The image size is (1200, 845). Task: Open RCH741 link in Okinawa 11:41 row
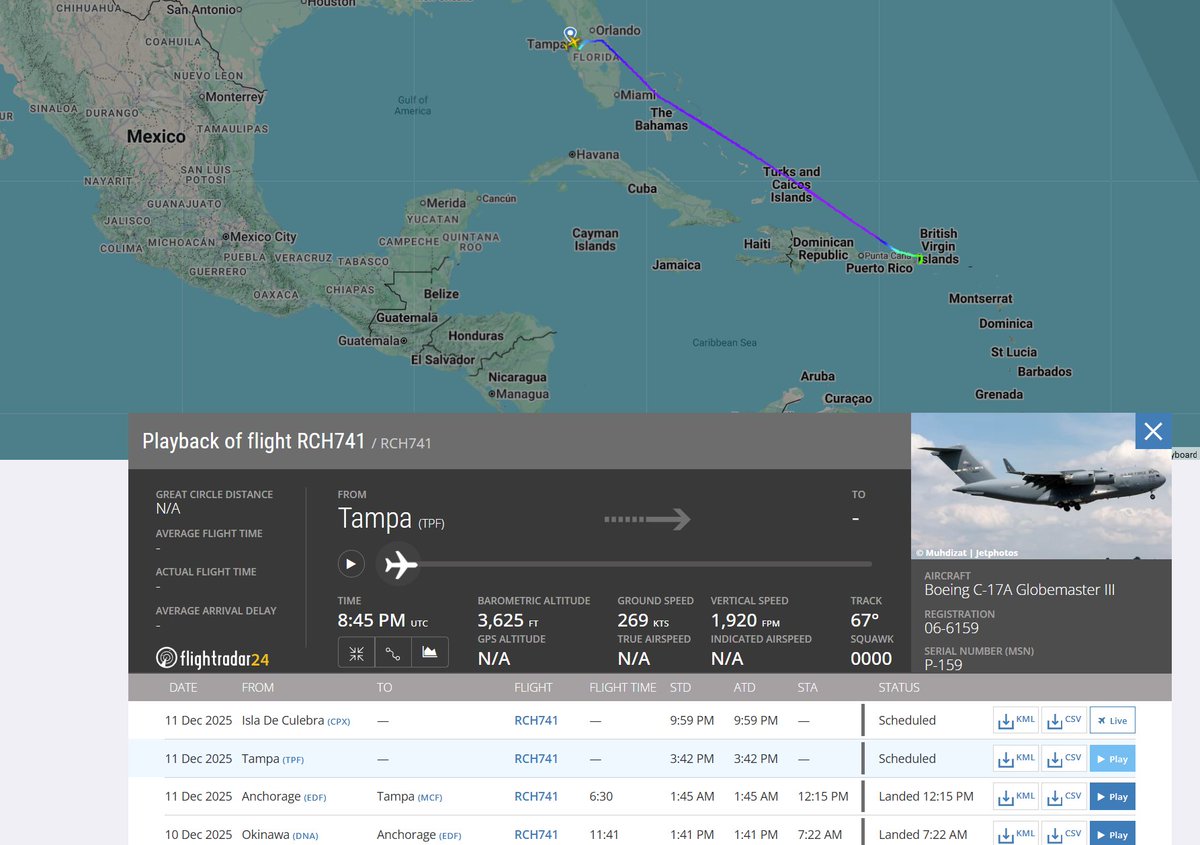pos(536,835)
